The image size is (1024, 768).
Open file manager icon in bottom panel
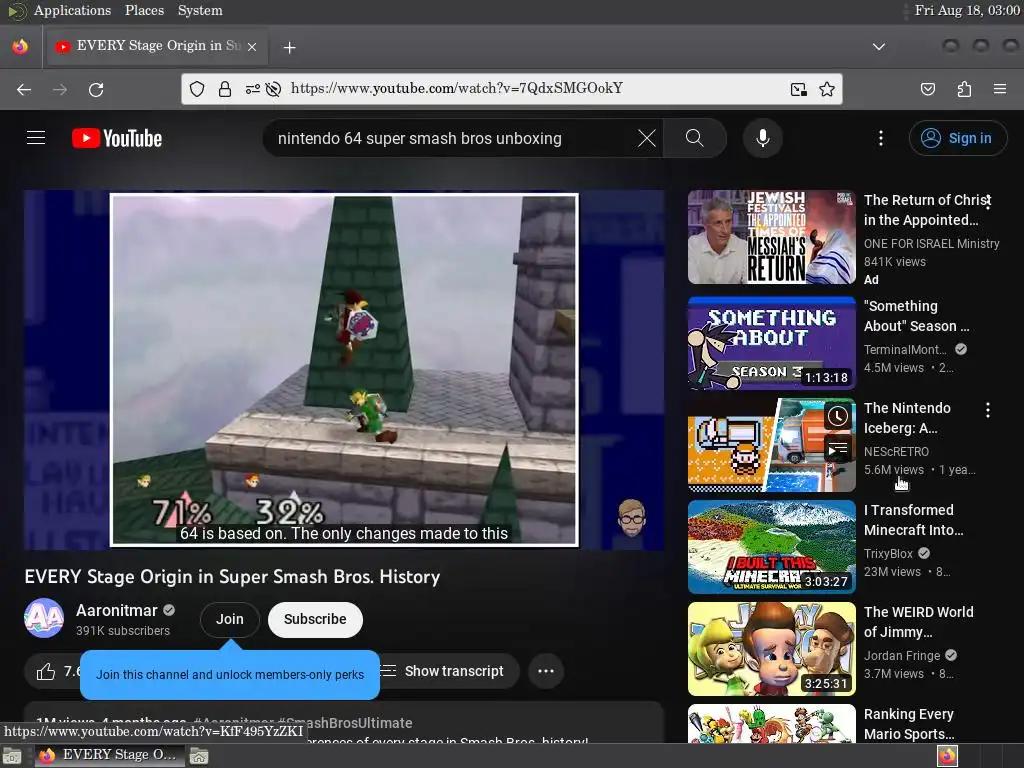click(x=199, y=756)
